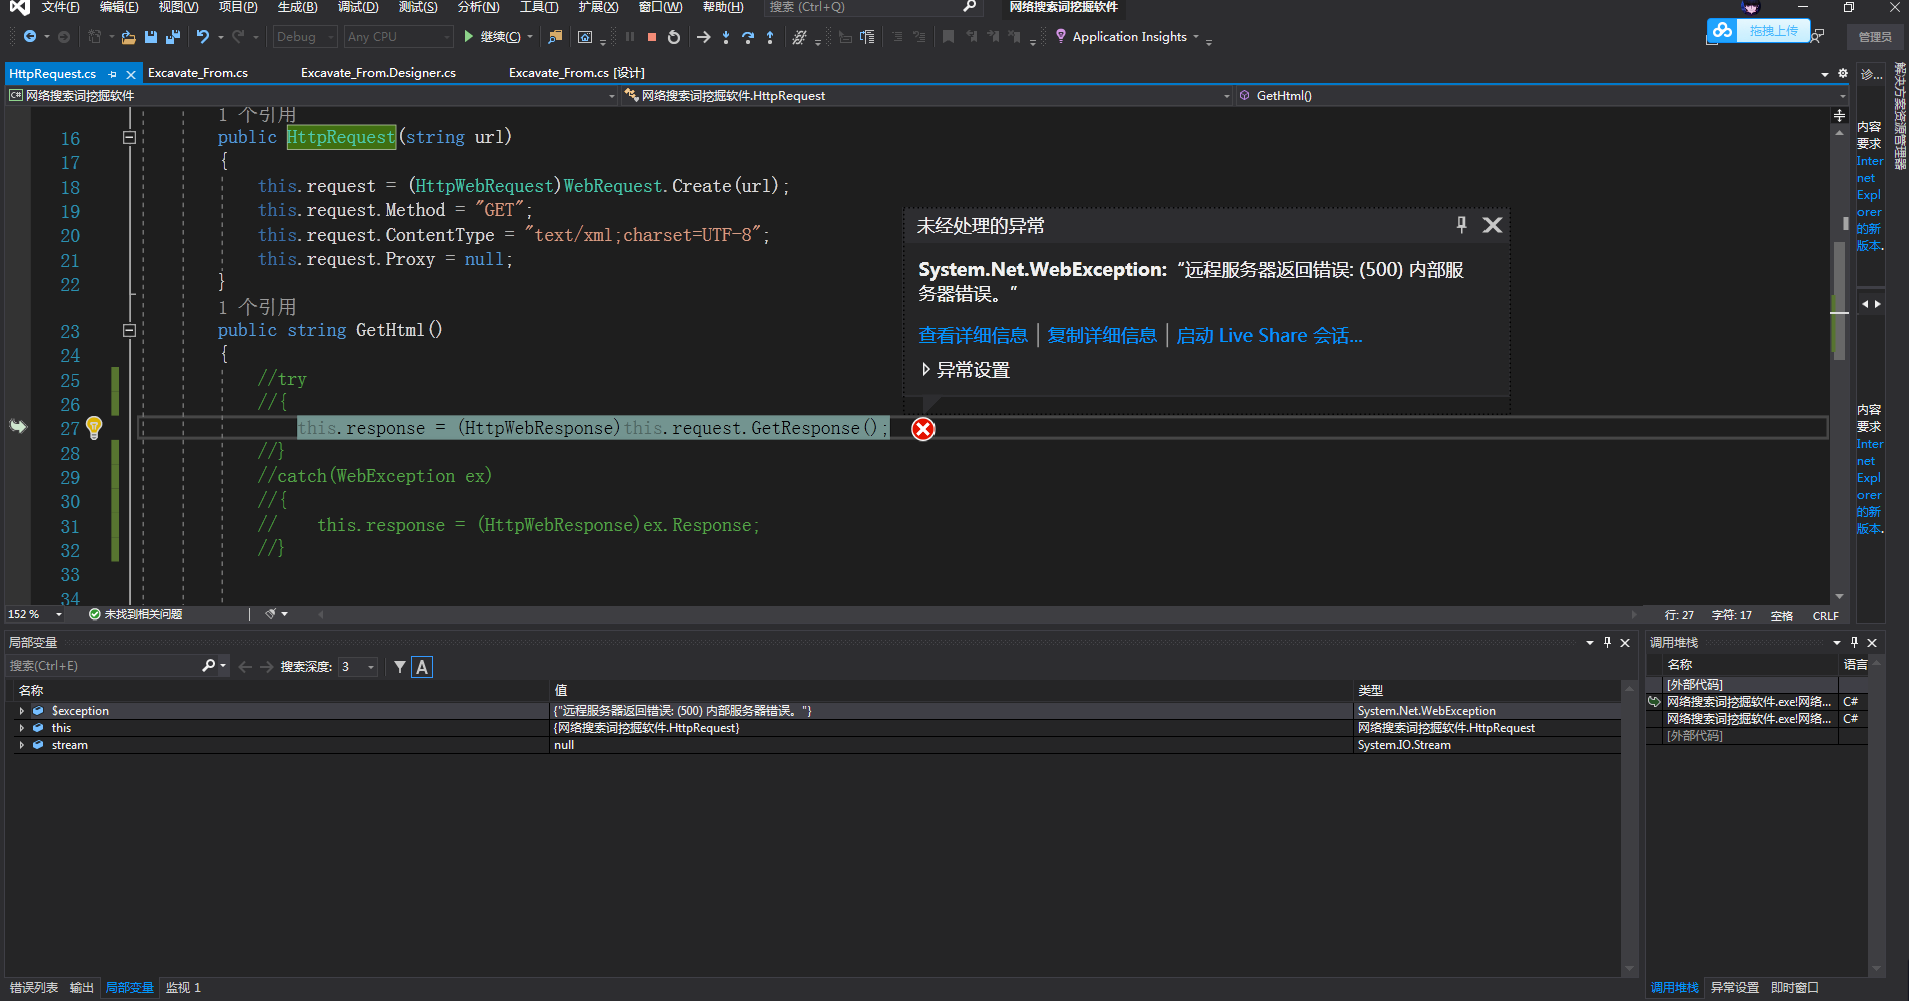Click the red exception error icon
Screen dimensions: 1909x1001
923,429
